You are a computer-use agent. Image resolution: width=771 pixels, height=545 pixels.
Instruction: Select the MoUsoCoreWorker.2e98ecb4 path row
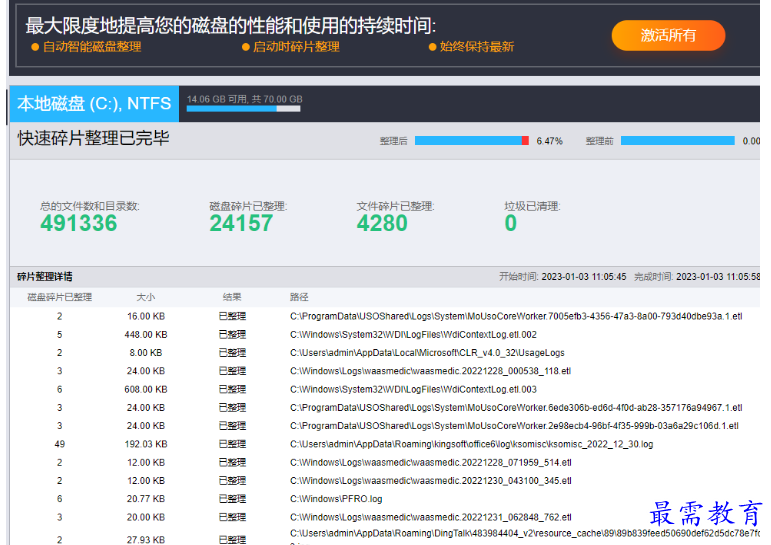click(x=385, y=426)
